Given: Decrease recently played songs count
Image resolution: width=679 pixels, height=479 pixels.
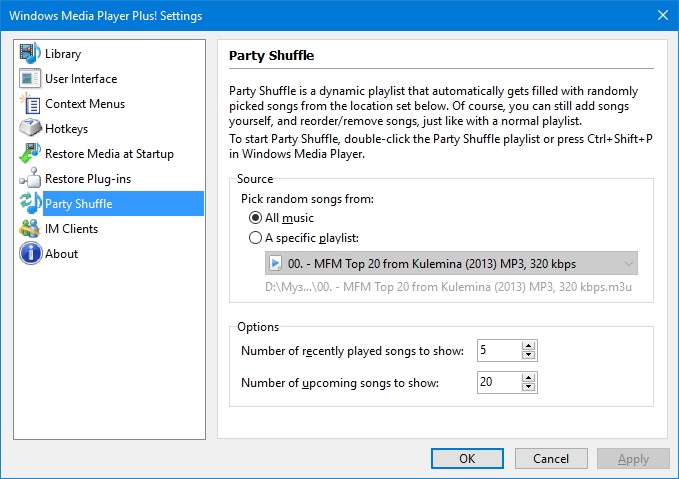Looking at the screenshot, I should 528,355.
